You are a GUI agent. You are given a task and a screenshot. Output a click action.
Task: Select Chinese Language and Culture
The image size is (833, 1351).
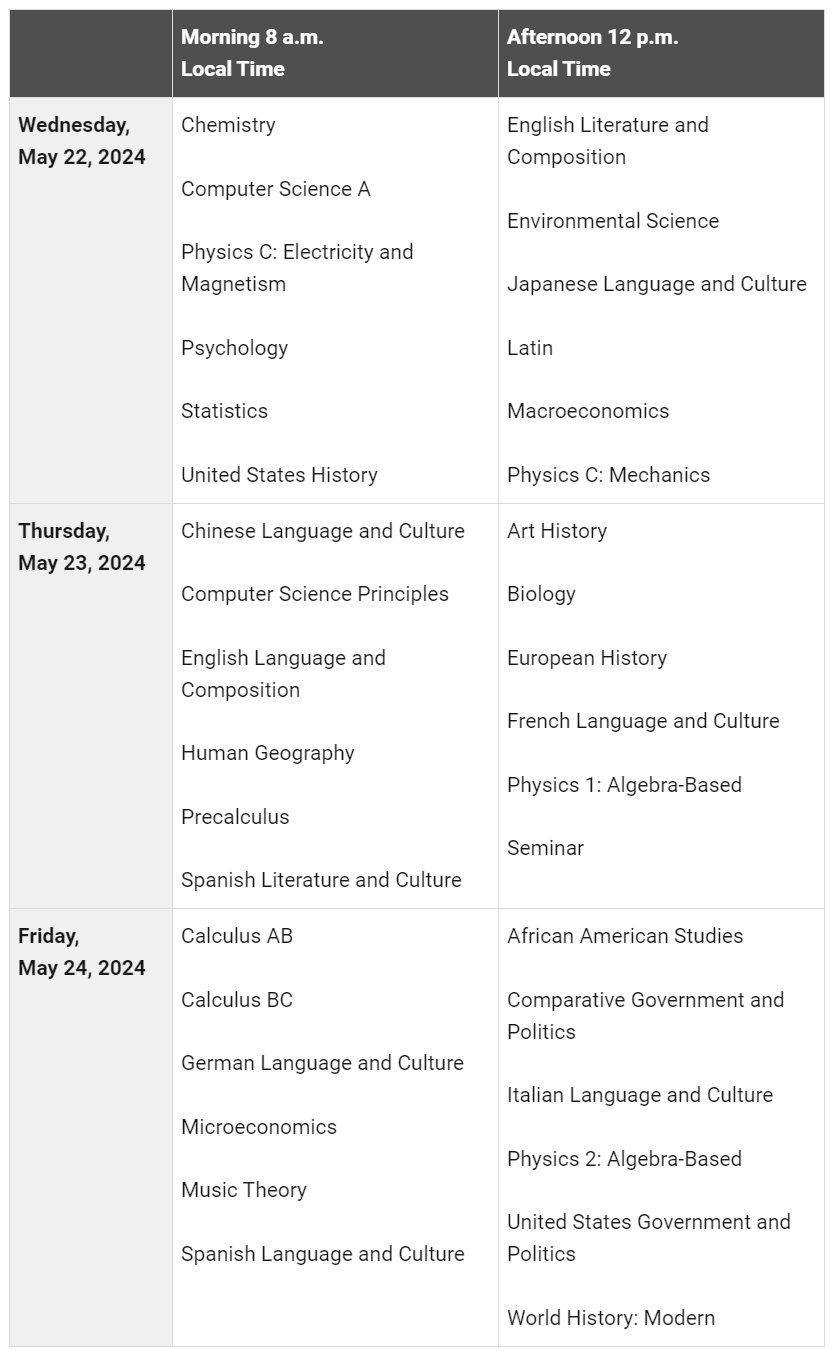[322, 531]
